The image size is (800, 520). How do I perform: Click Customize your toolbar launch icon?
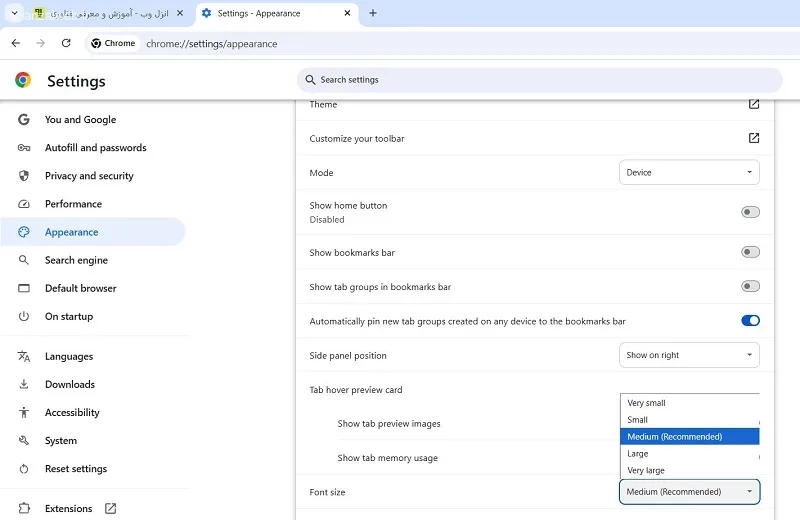pyautogui.click(x=754, y=138)
